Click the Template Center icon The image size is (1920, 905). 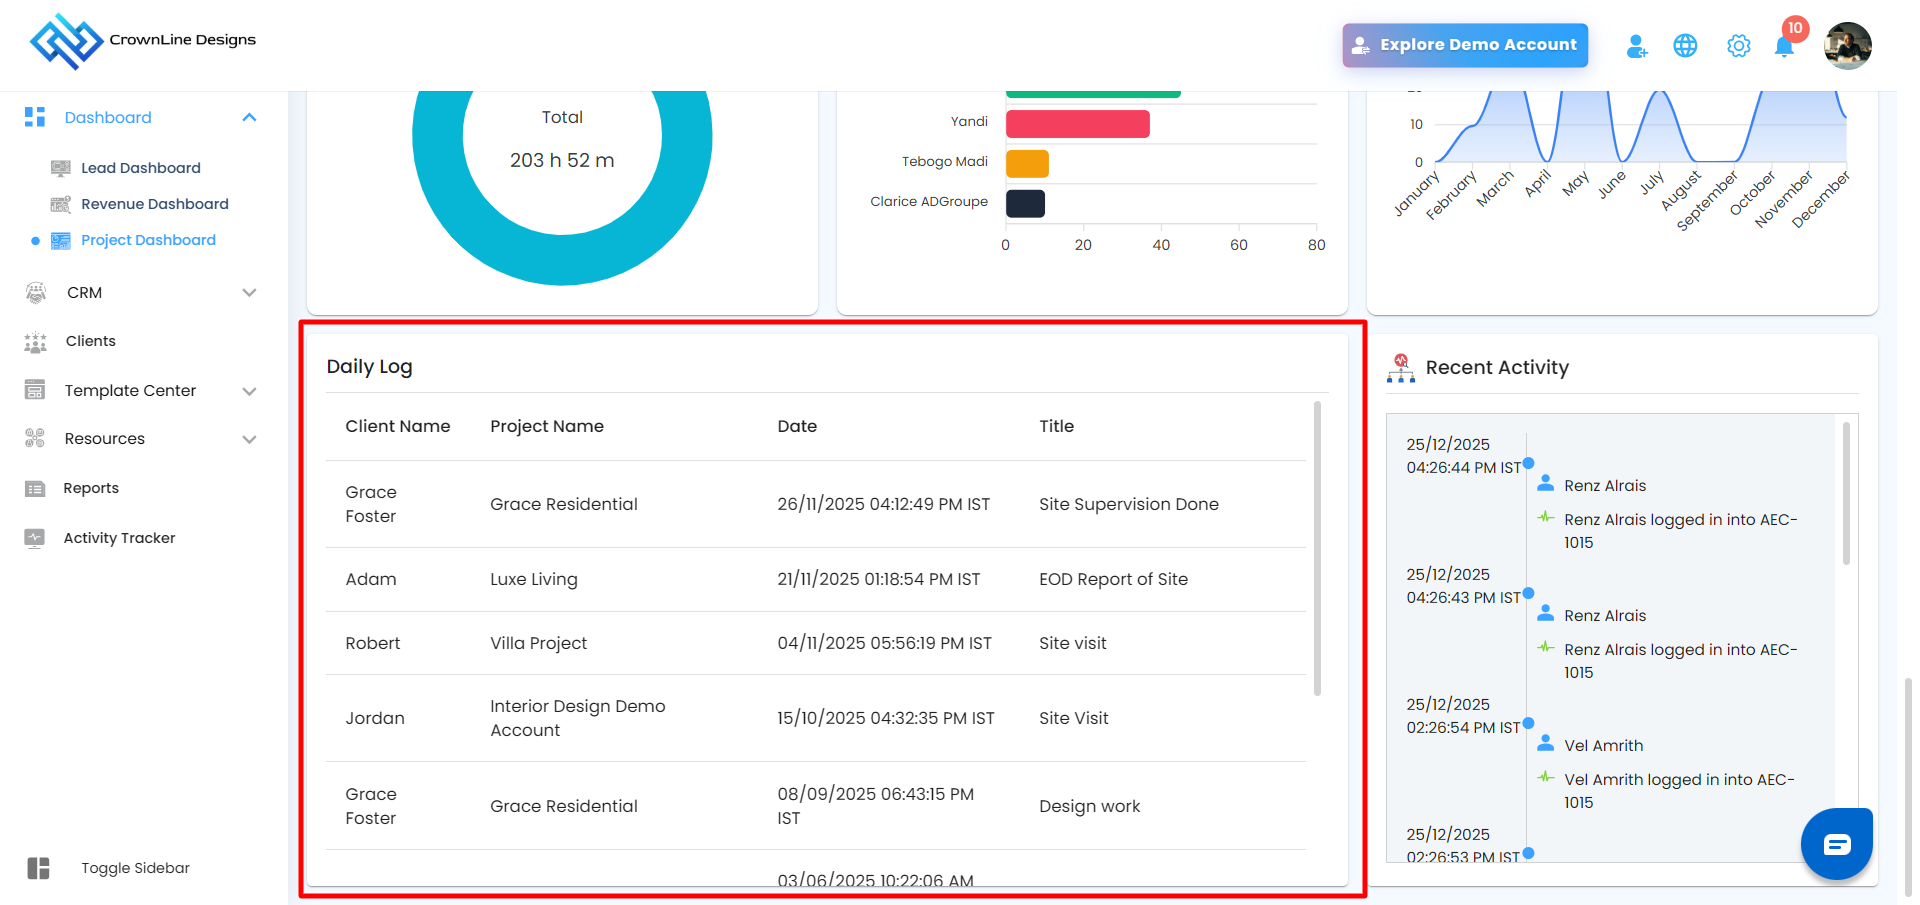pos(35,390)
